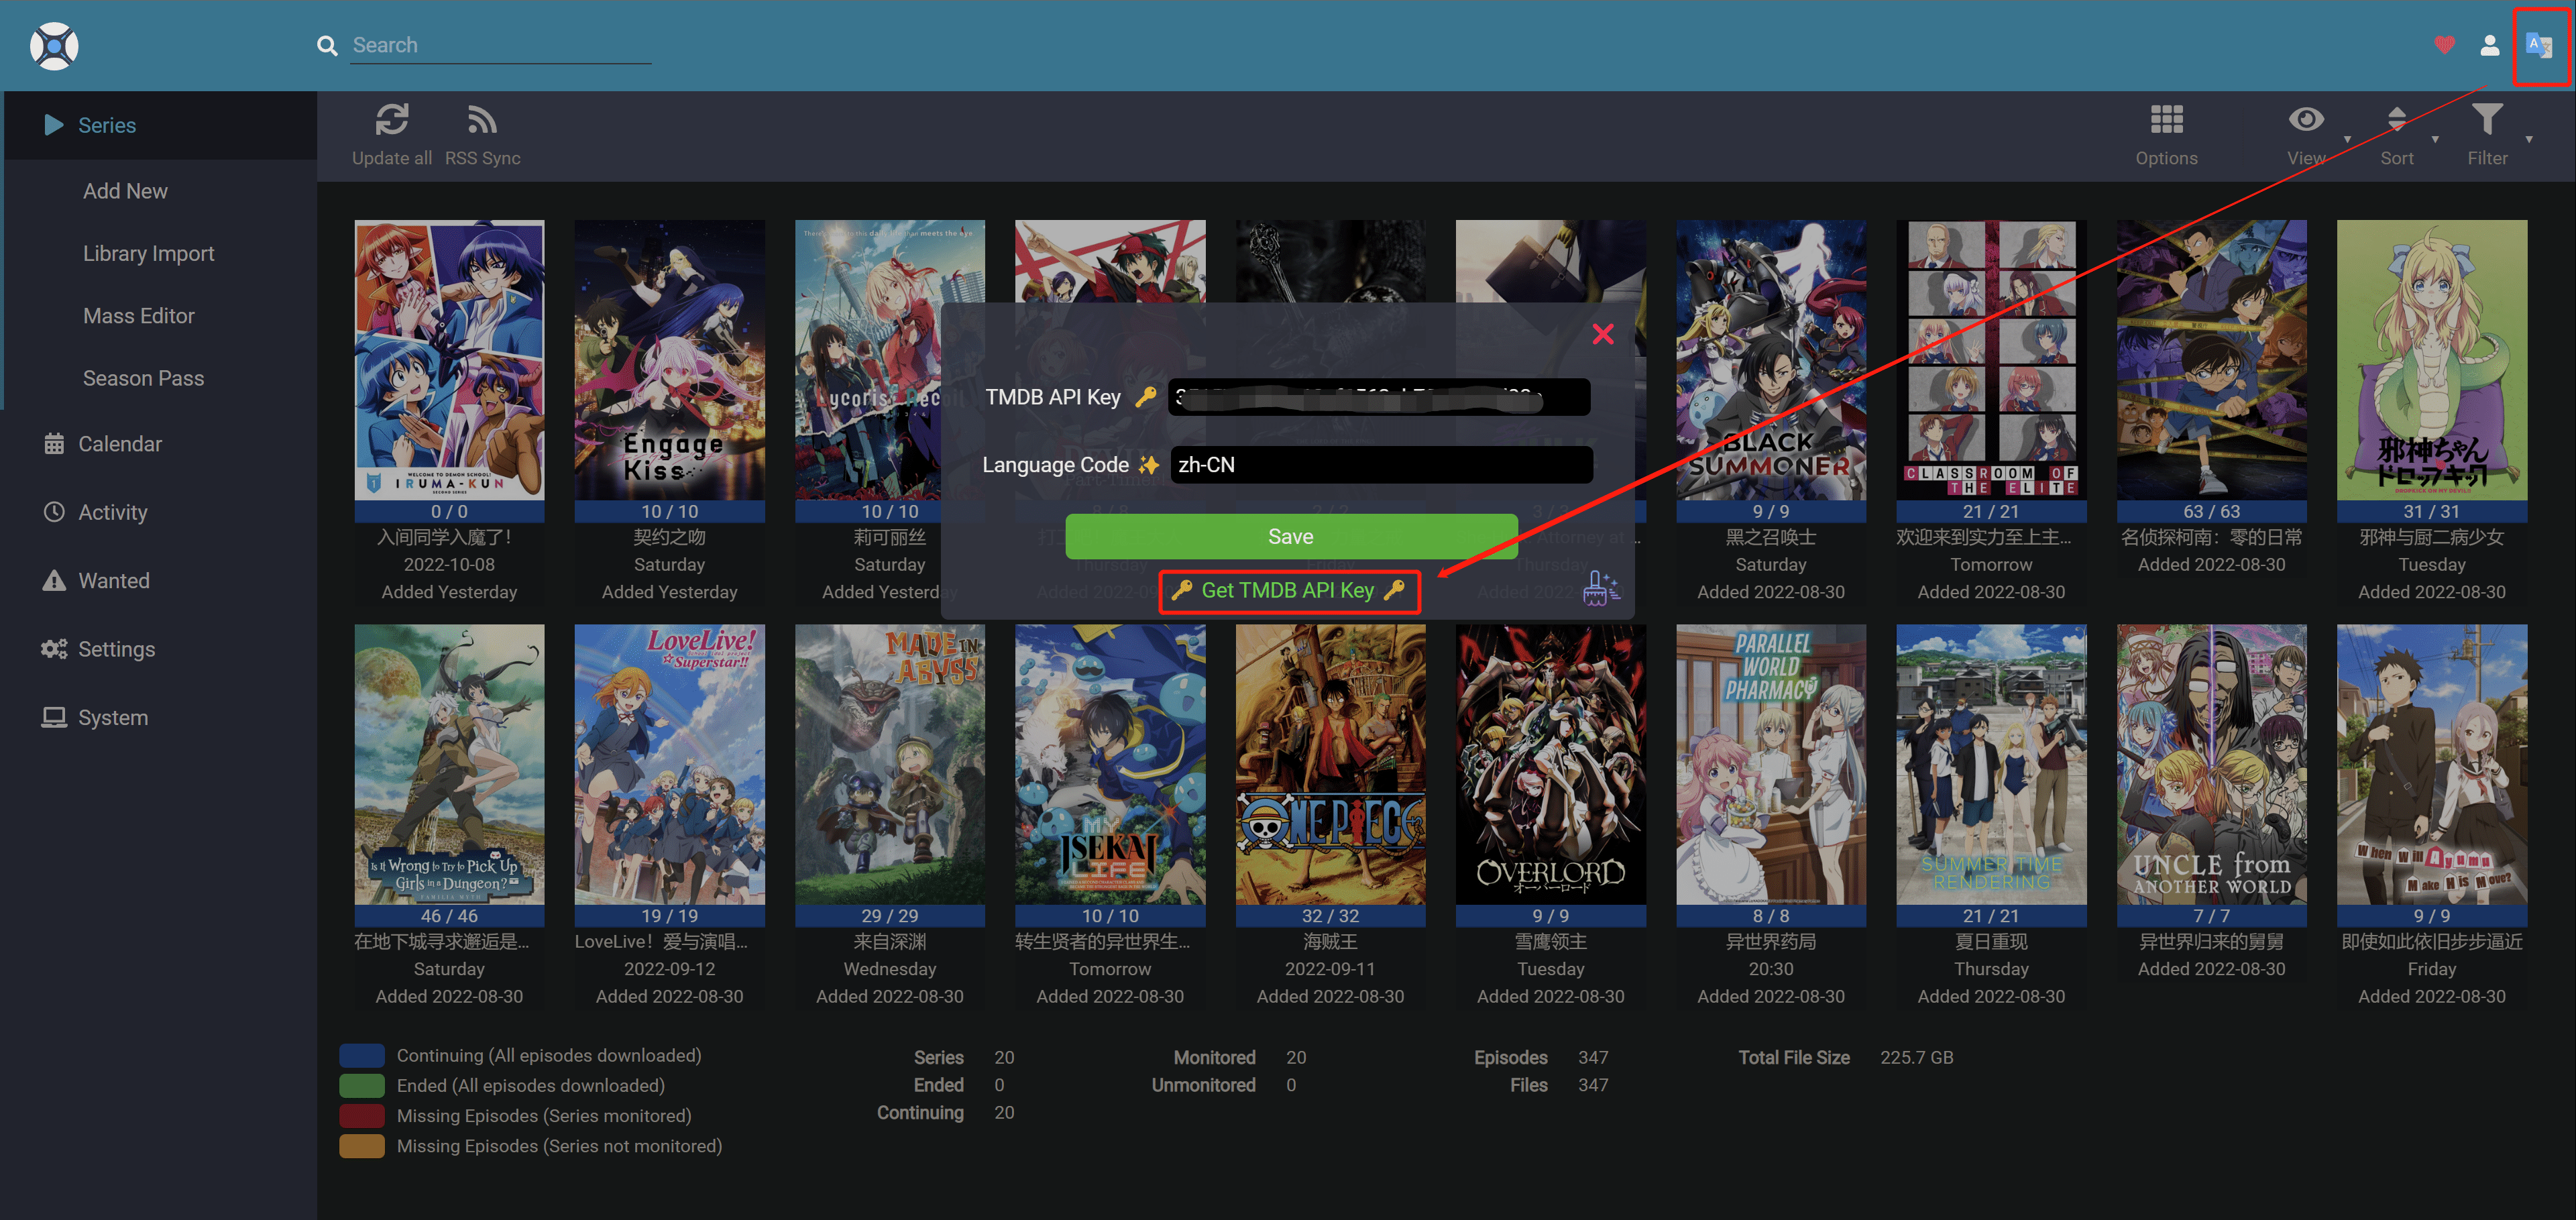The image size is (2576, 1220).
Task: Go to the Calendar section
Action: [x=120, y=444]
